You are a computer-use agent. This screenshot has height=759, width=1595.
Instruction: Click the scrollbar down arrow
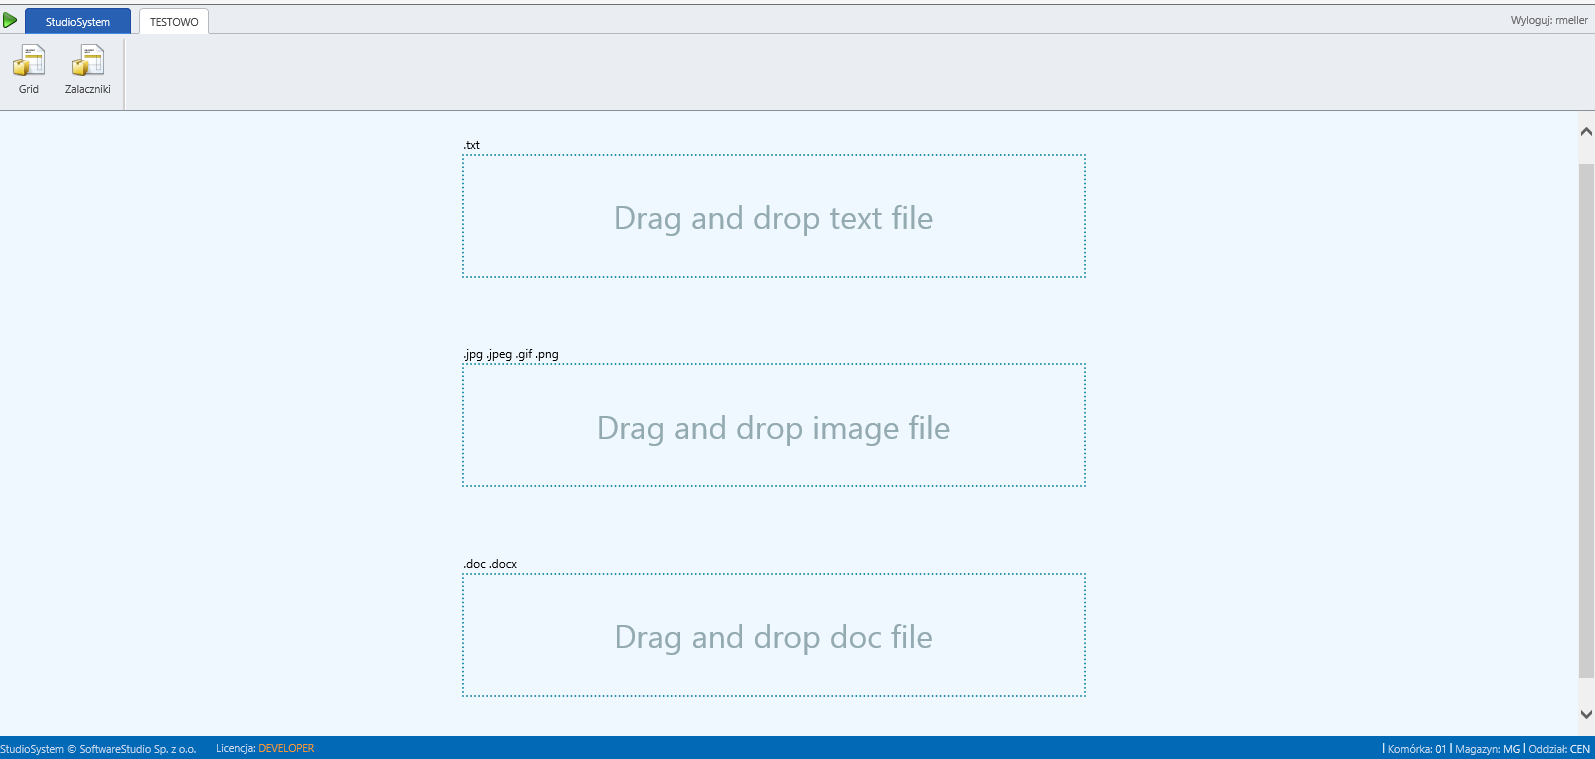point(1586,714)
